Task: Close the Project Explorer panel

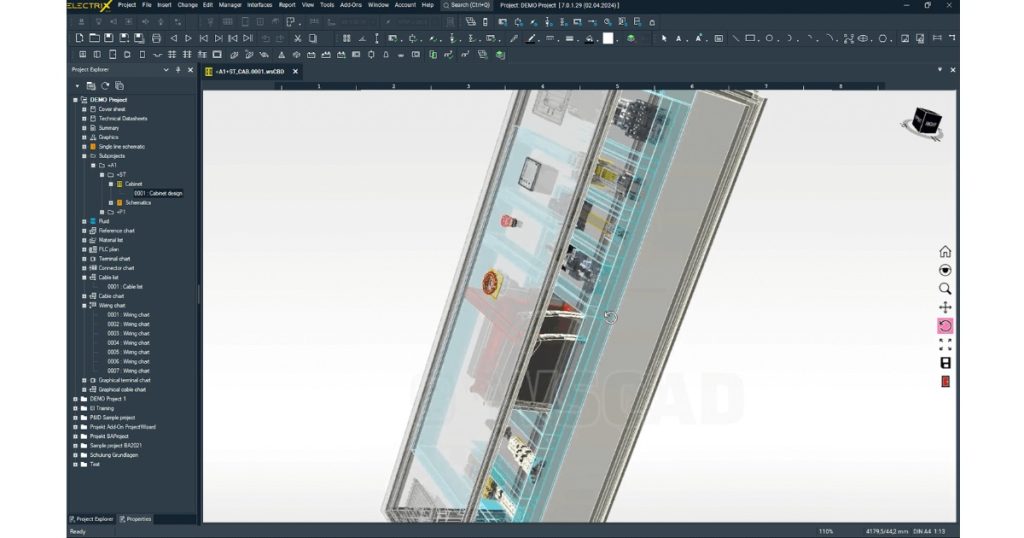Action: pyautogui.click(x=191, y=69)
